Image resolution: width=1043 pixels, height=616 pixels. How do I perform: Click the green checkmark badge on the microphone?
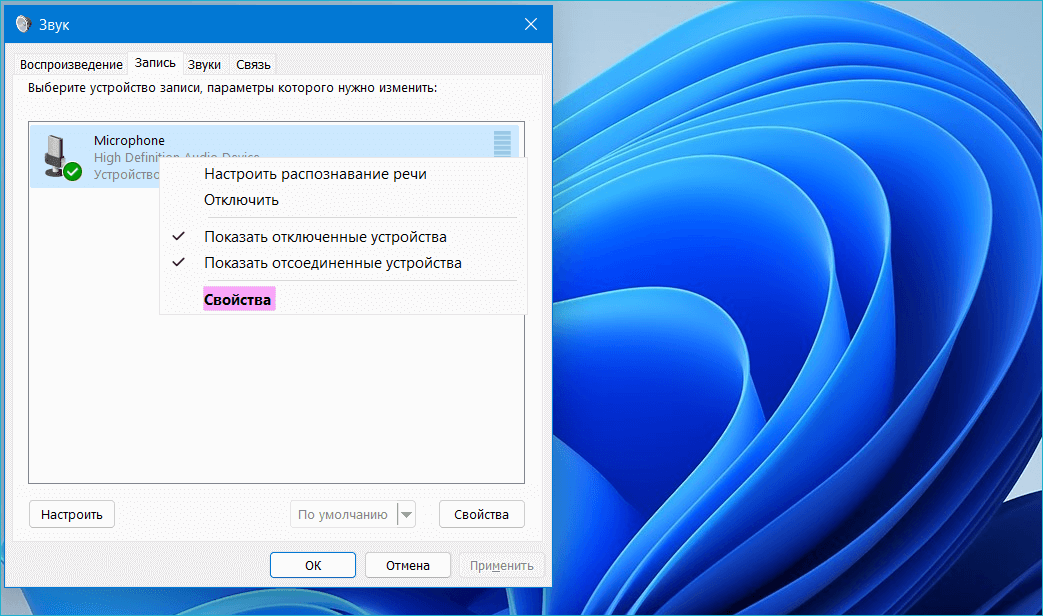click(x=72, y=172)
